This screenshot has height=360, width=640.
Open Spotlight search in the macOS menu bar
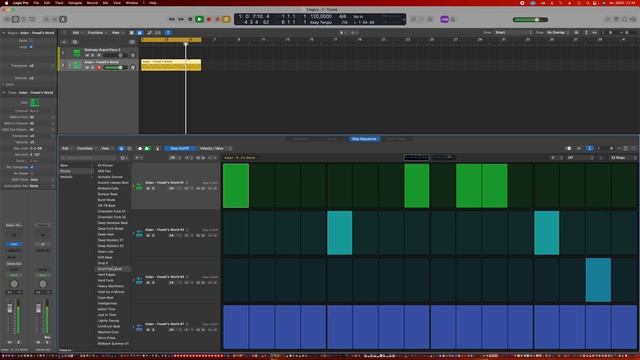(x=588, y=3)
